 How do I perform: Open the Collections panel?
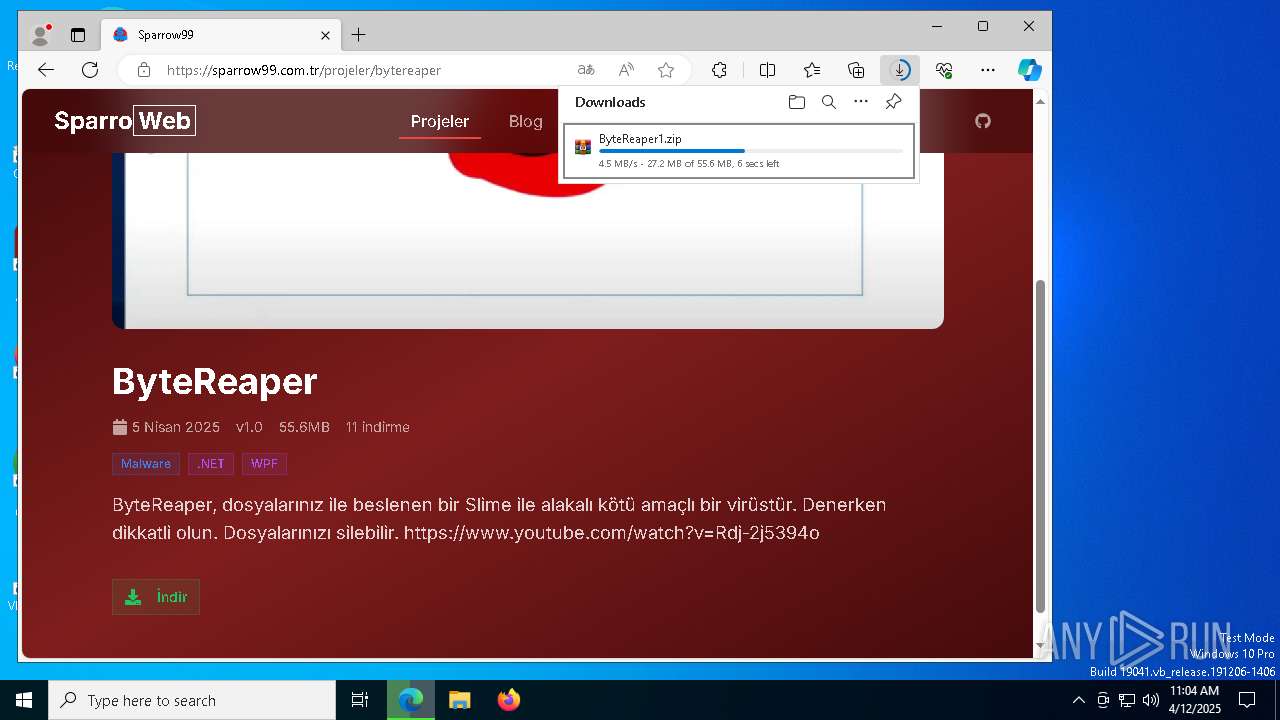(x=856, y=70)
